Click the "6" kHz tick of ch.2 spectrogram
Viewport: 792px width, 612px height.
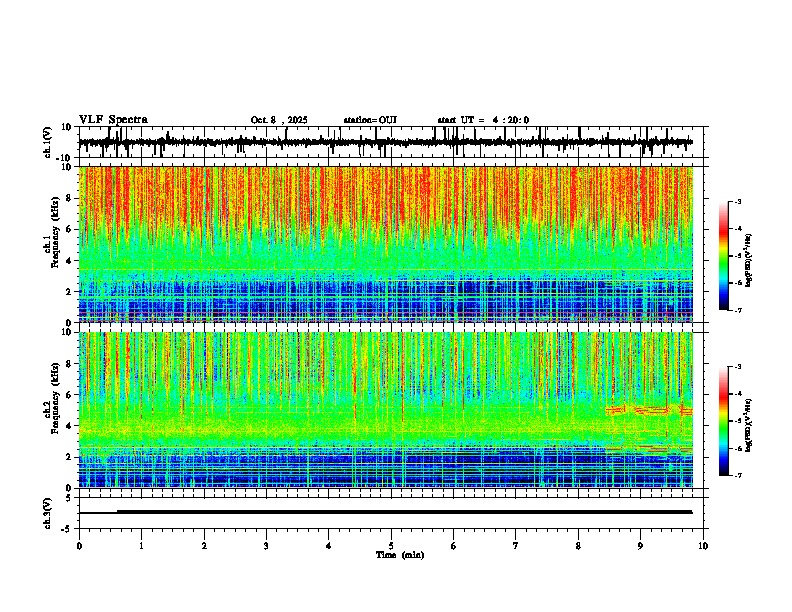pyautogui.click(x=69, y=395)
